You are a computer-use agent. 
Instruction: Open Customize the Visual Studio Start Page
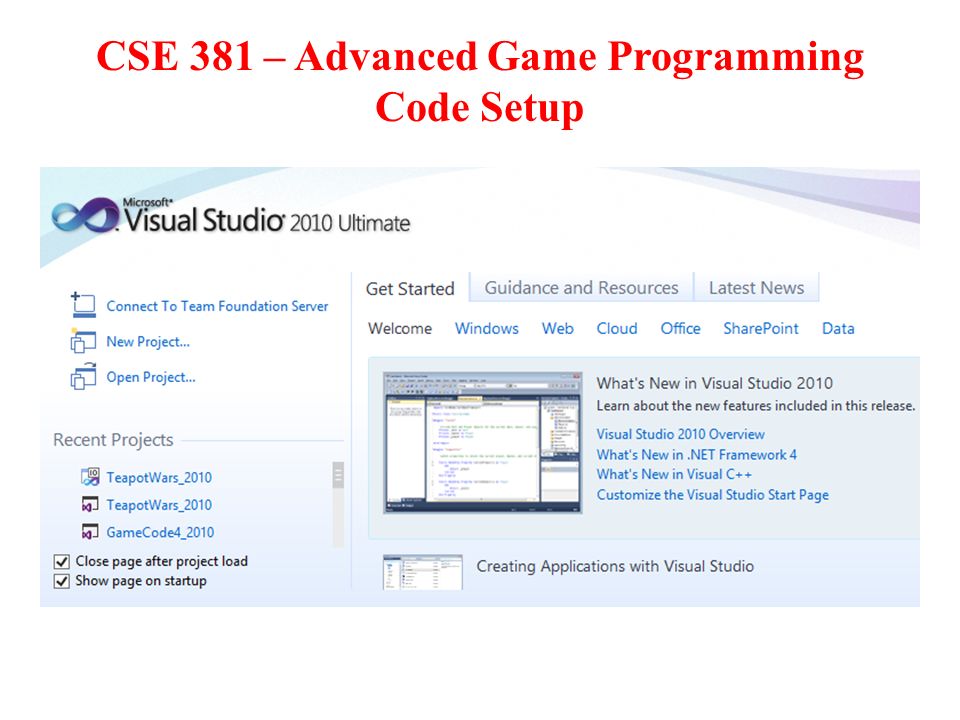point(713,495)
